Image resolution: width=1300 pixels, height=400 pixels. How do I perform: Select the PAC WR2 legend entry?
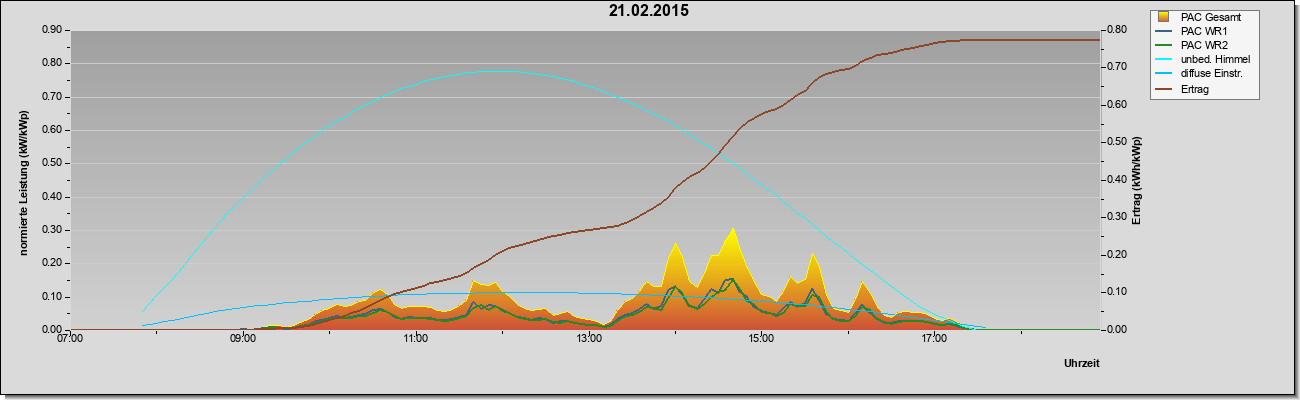[x=1202, y=45]
